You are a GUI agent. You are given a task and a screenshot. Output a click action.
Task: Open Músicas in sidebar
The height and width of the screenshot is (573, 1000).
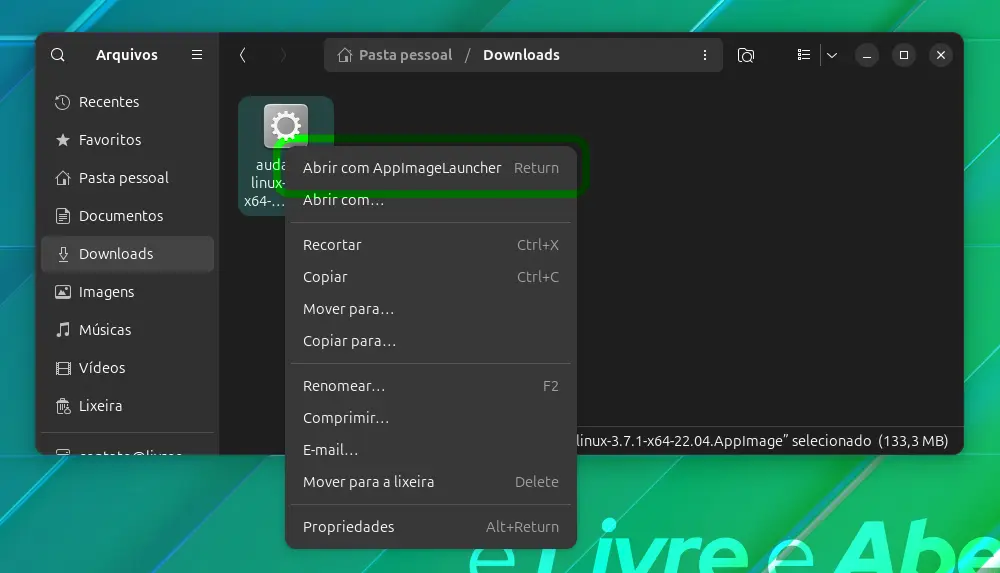tap(128, 330)
